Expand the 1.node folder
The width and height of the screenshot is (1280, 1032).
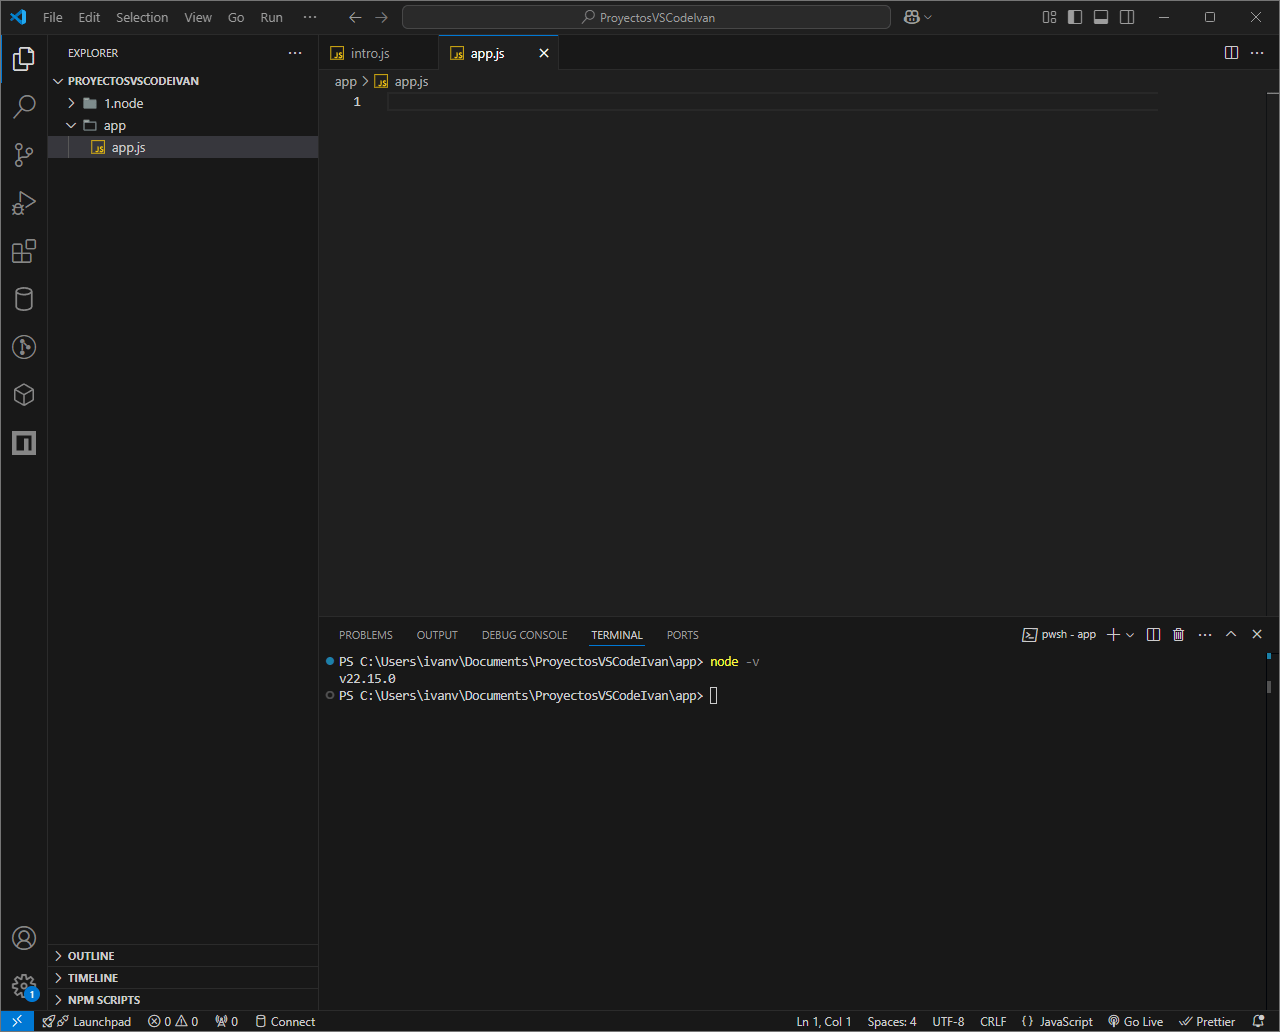[123, 103]
